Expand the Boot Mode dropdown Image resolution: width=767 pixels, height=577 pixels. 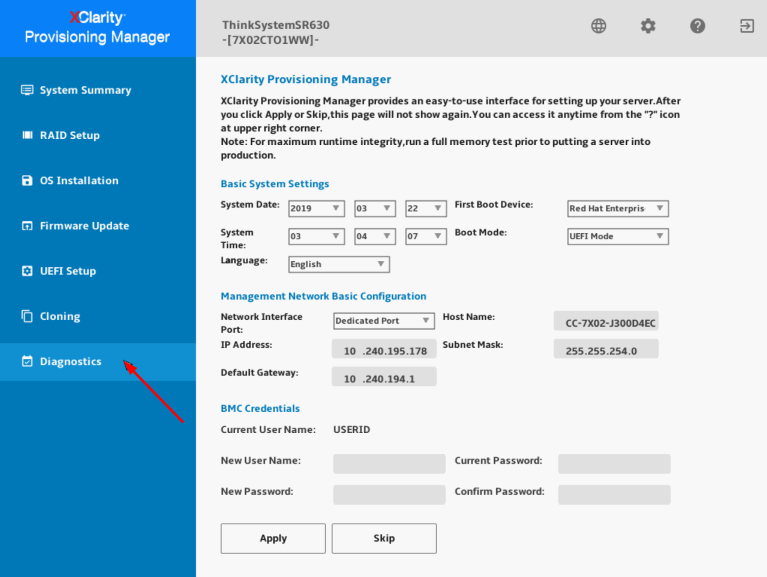pos(618,236)
